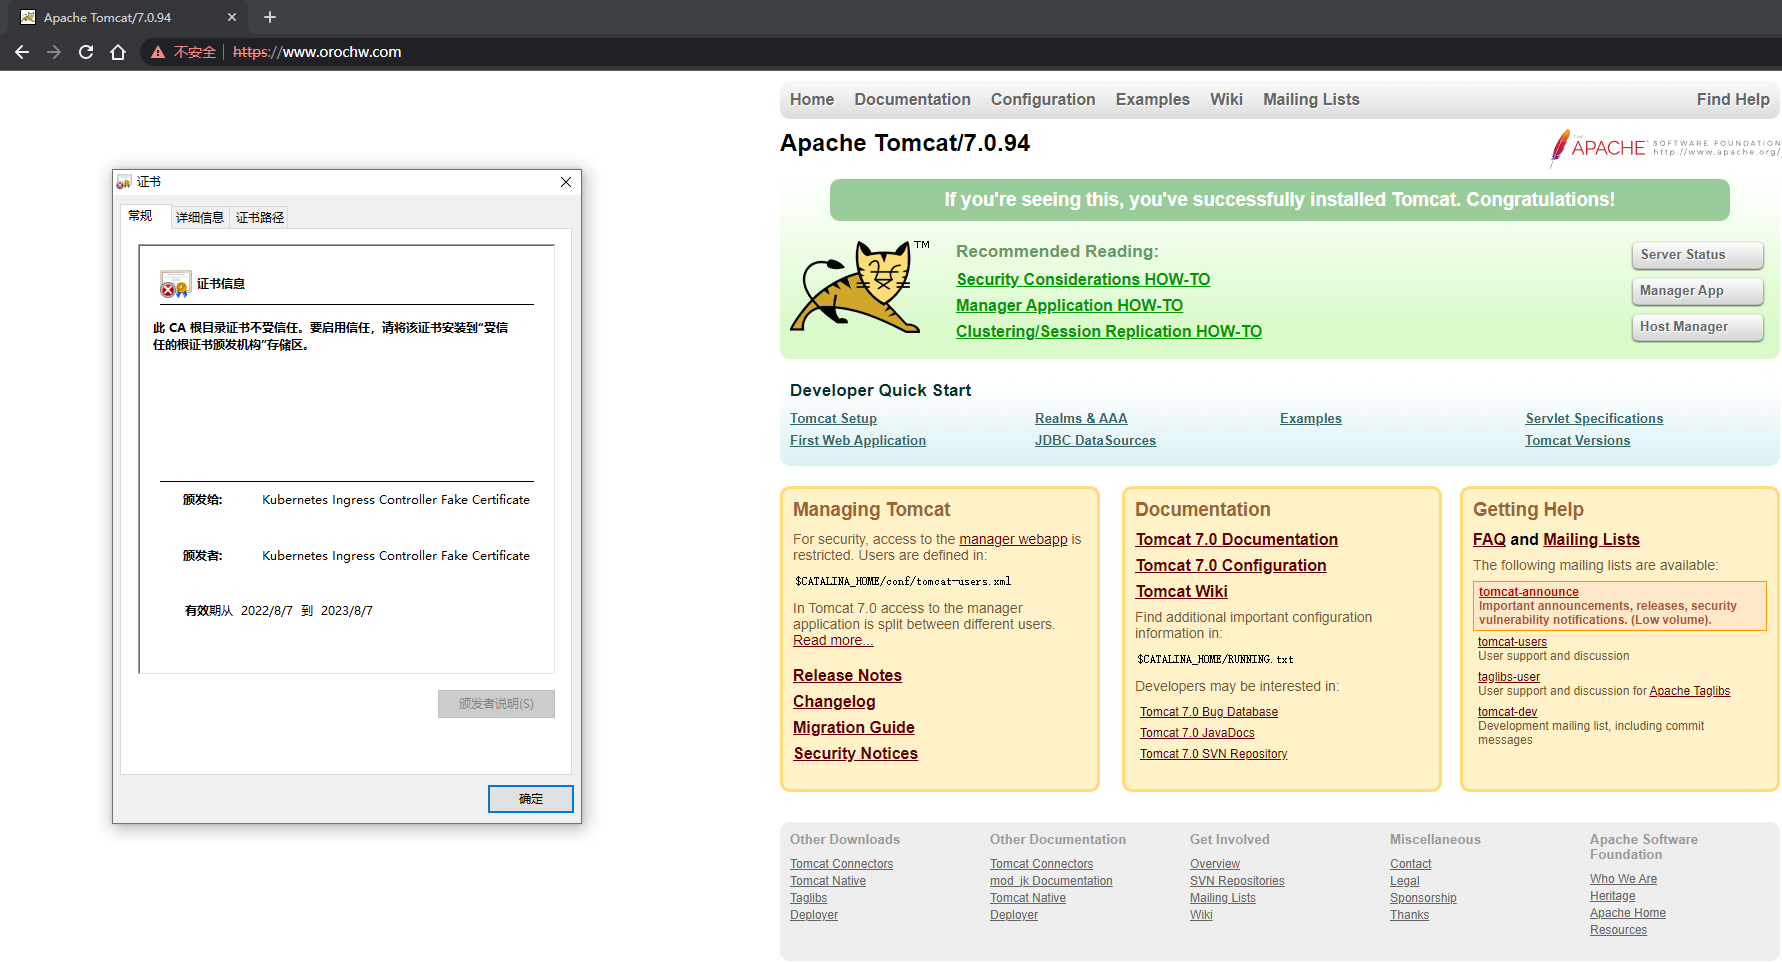Open Security Considerations HOW-TO link
This screenshot has height=963, width=1782.
click(x=1083, y=279)
